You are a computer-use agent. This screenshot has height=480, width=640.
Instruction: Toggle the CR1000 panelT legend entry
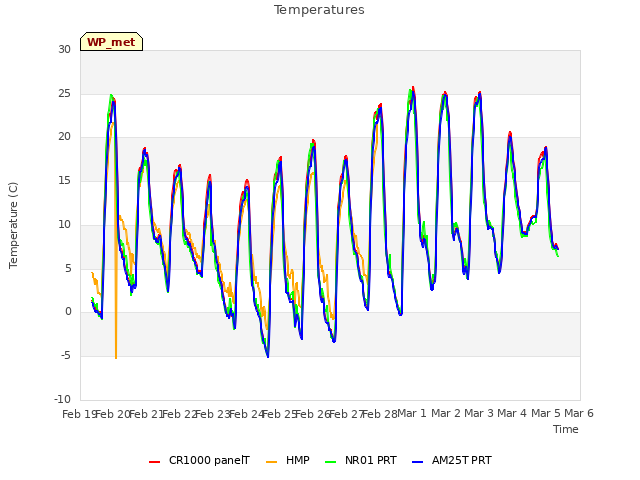click(x=199, y=461)
